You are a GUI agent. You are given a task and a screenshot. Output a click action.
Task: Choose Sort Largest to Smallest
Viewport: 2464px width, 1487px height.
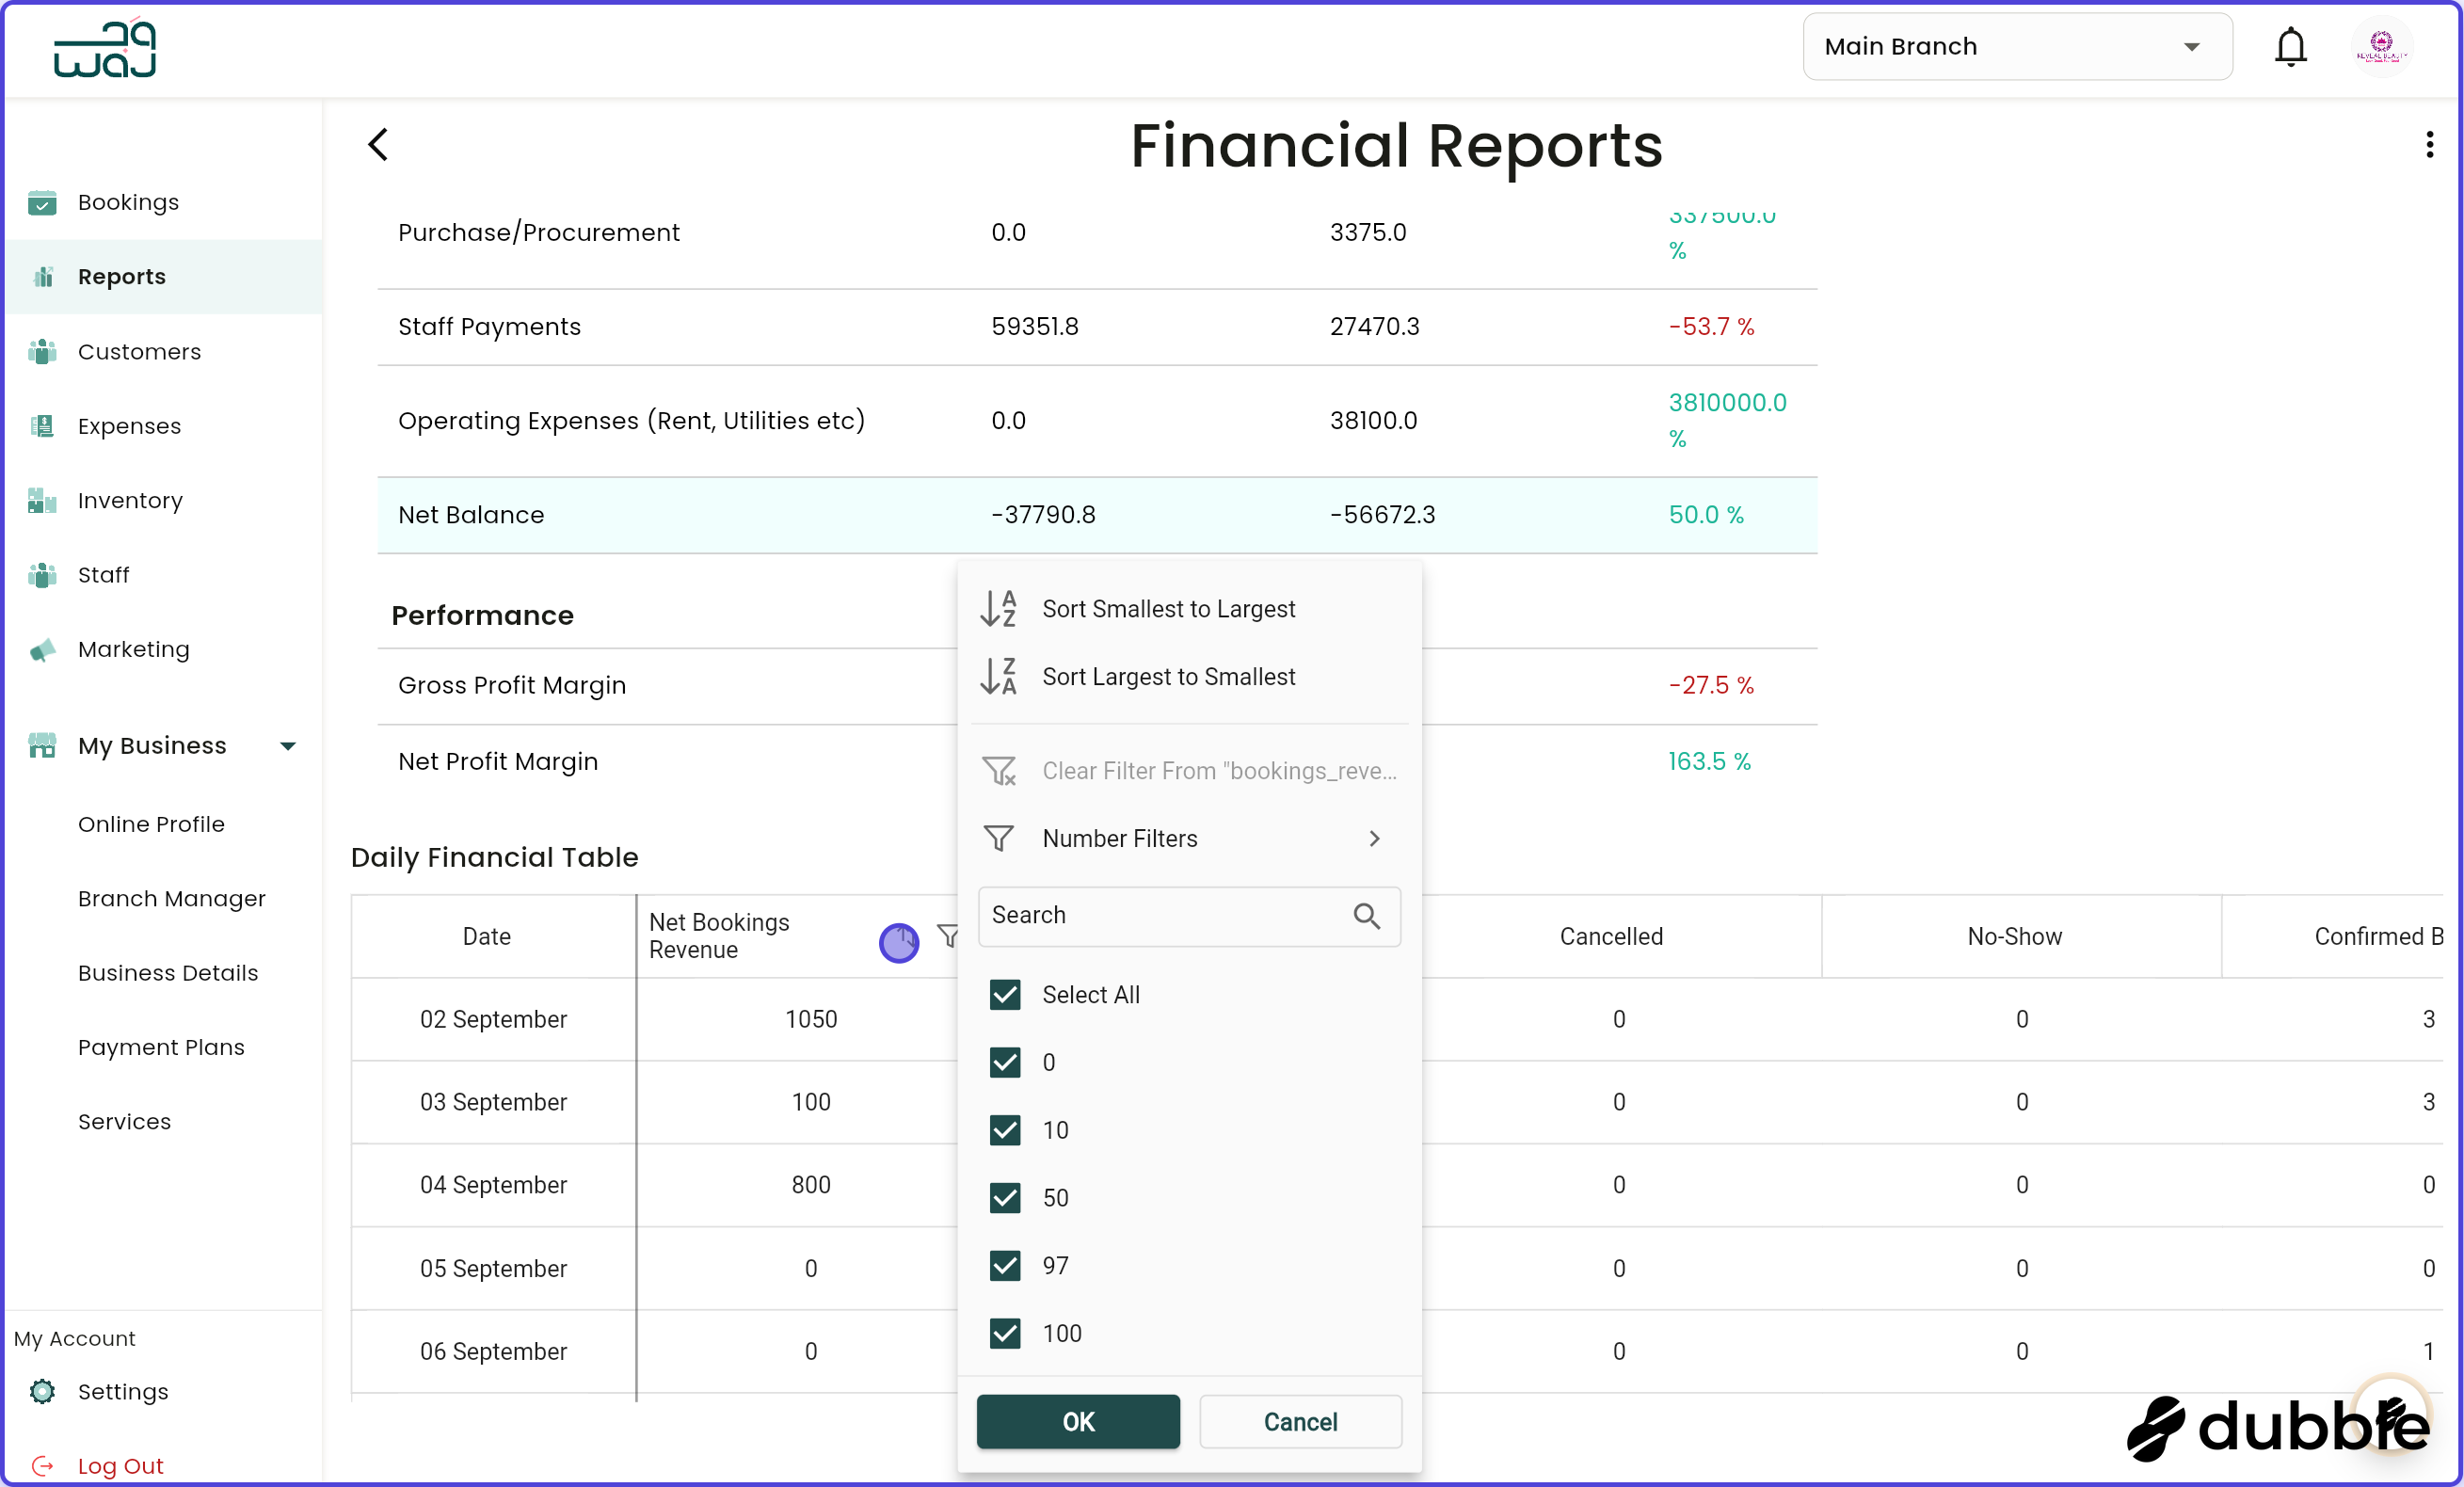(1169, 676)
